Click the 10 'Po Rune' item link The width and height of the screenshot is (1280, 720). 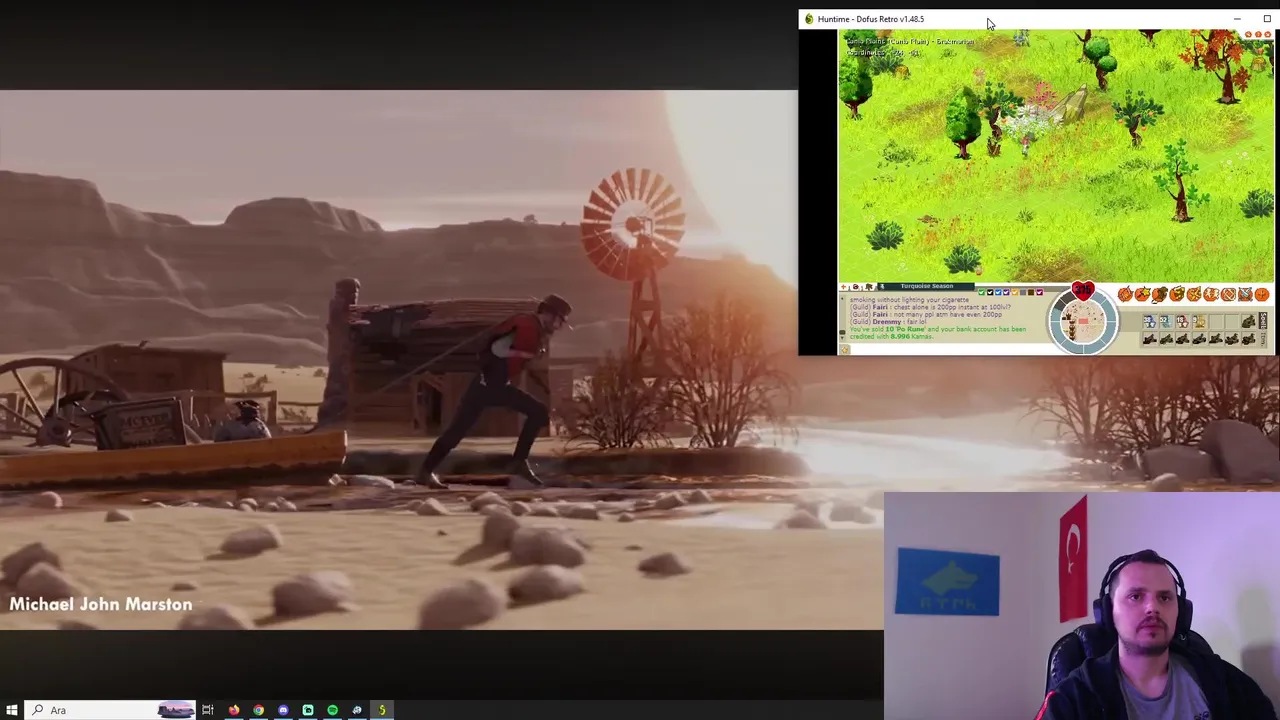pos(905,329)
